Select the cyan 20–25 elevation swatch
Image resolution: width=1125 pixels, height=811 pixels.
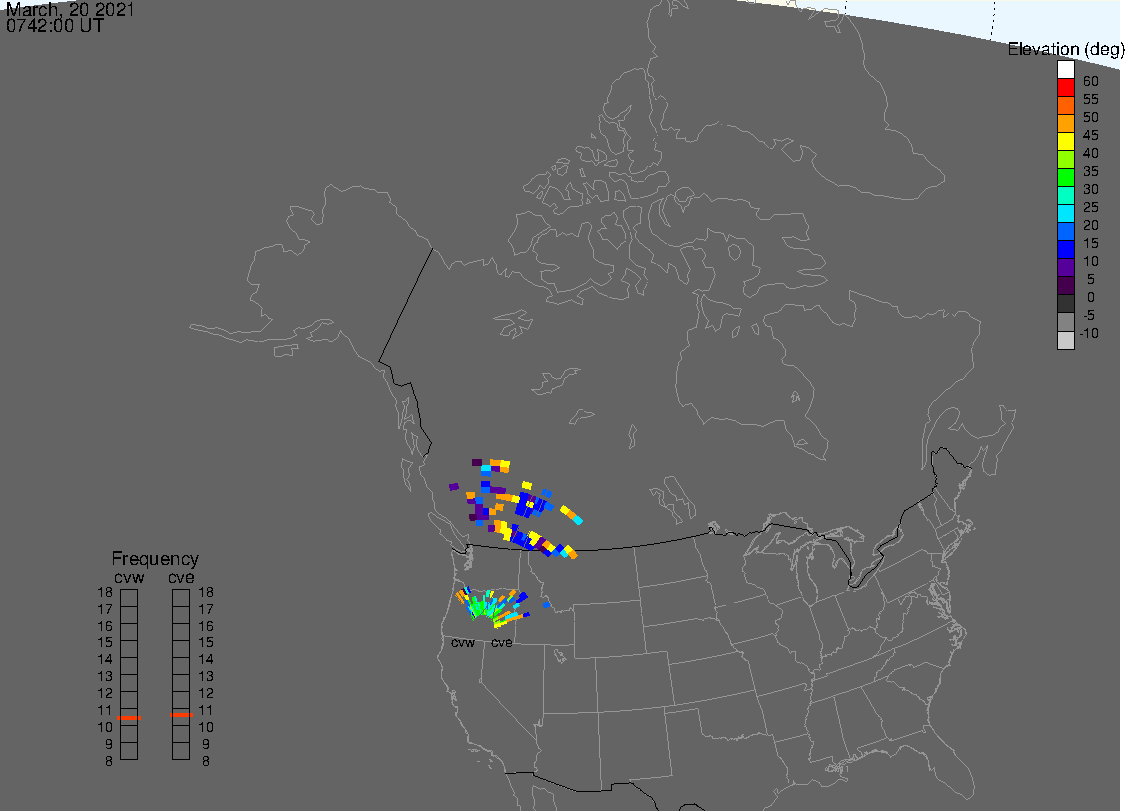coord(1065,214)
